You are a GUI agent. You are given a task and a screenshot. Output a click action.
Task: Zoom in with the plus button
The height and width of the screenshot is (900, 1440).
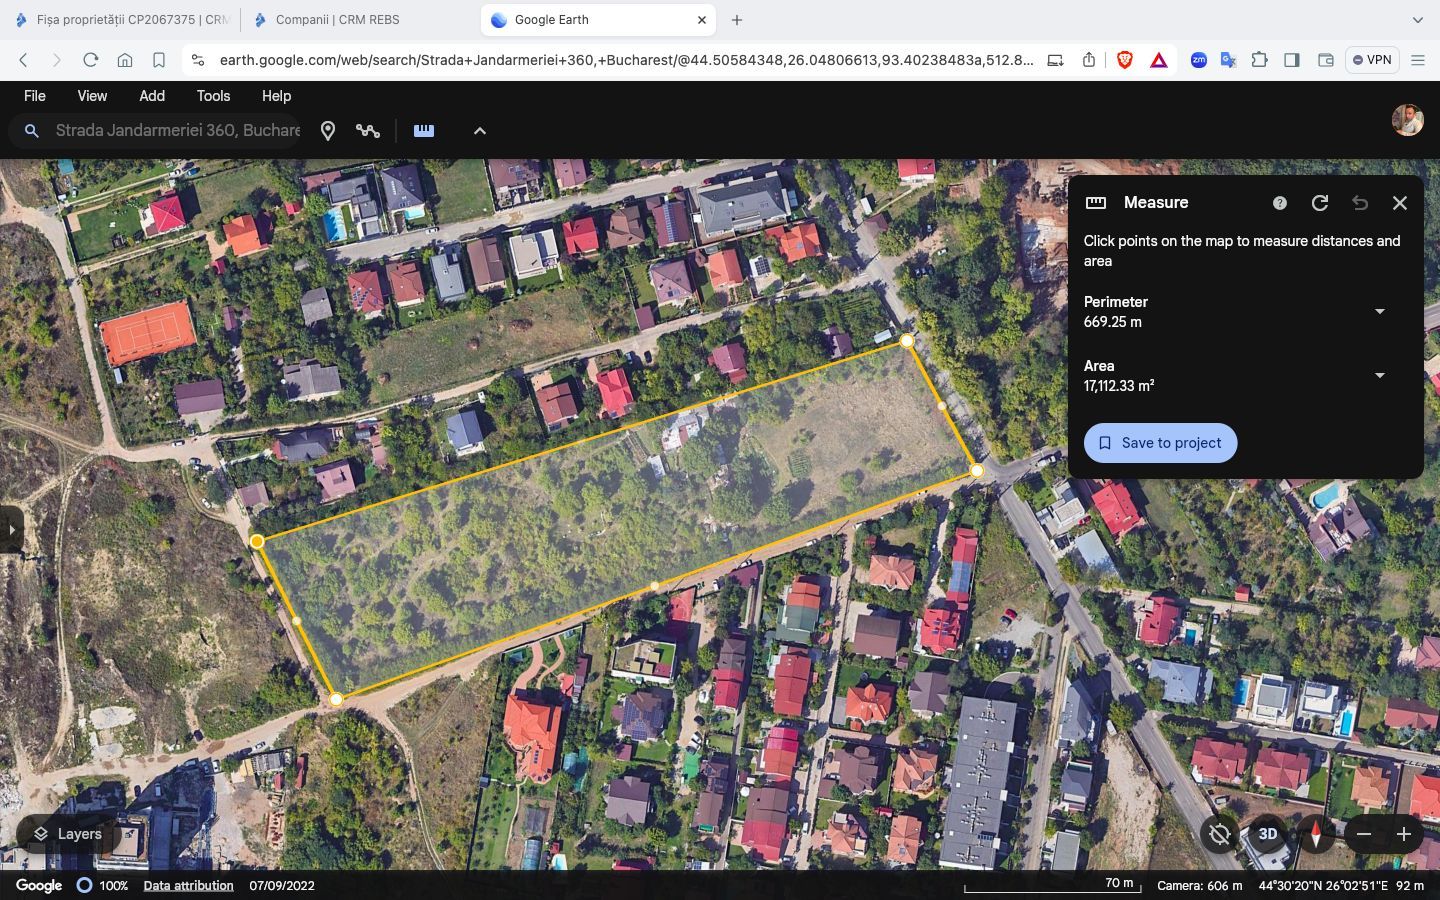(x=1404, y=834)
